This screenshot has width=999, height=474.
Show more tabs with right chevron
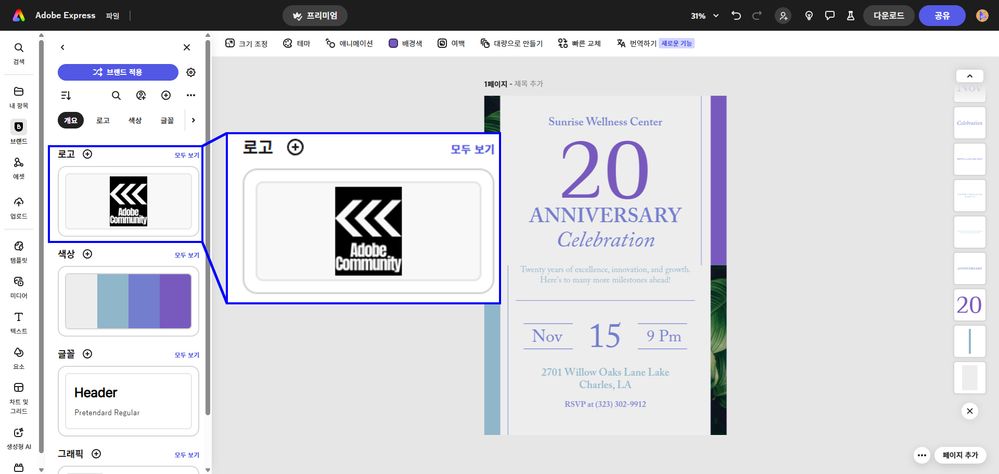(x=194, y=120)
